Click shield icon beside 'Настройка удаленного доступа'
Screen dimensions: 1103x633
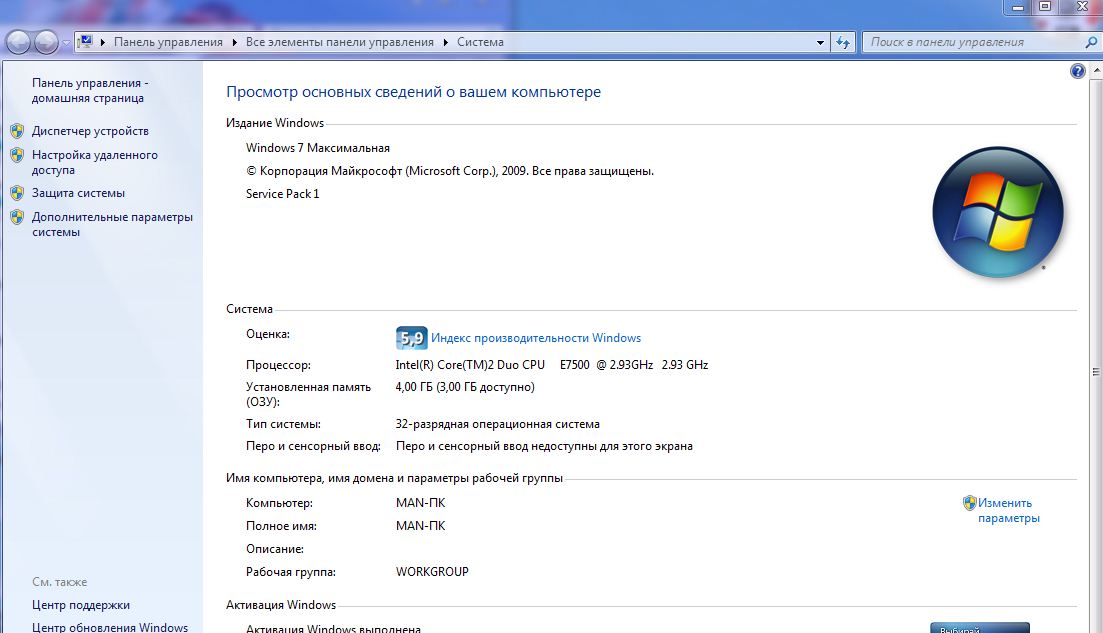click(x=18, y=155)
